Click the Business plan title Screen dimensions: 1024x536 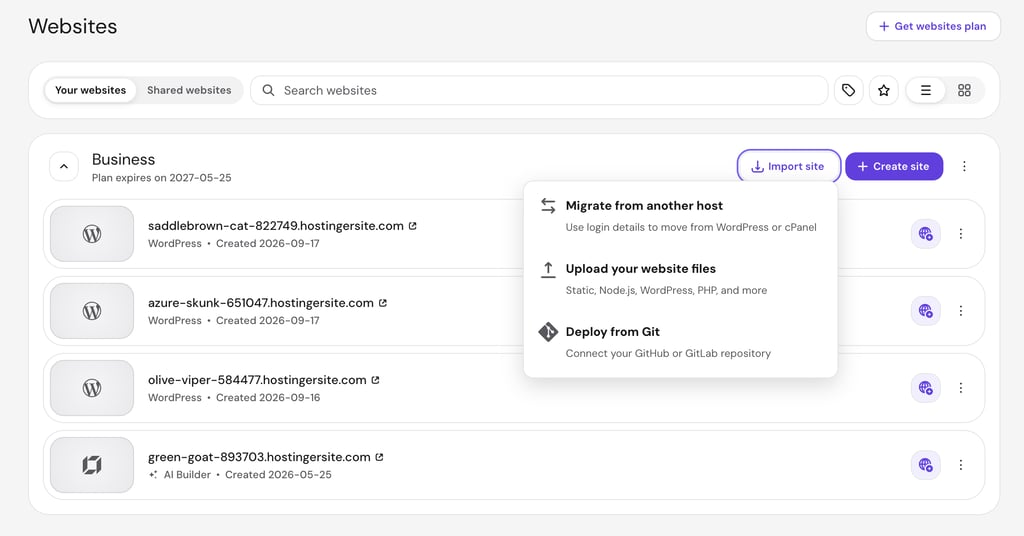pyautogui.click(x=123, y=159)
